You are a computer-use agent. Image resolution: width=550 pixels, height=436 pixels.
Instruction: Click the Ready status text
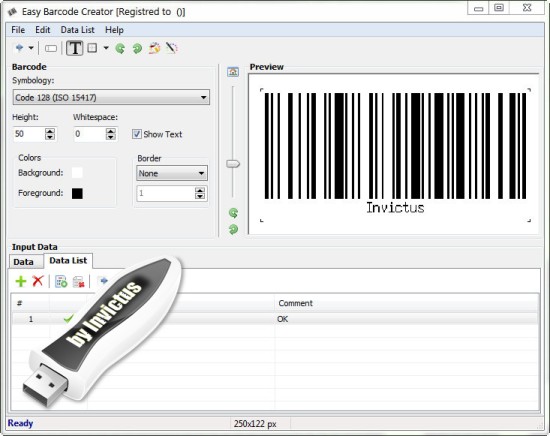tap(20, 423)
